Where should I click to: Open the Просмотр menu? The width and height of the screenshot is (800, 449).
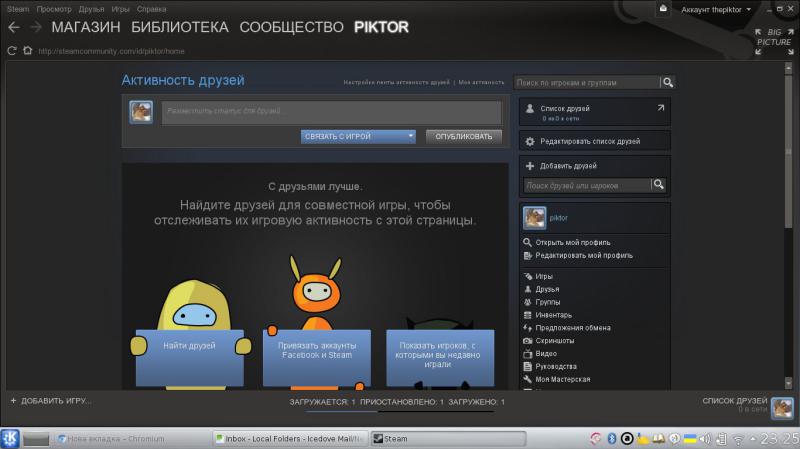click(x=54, y=9)
